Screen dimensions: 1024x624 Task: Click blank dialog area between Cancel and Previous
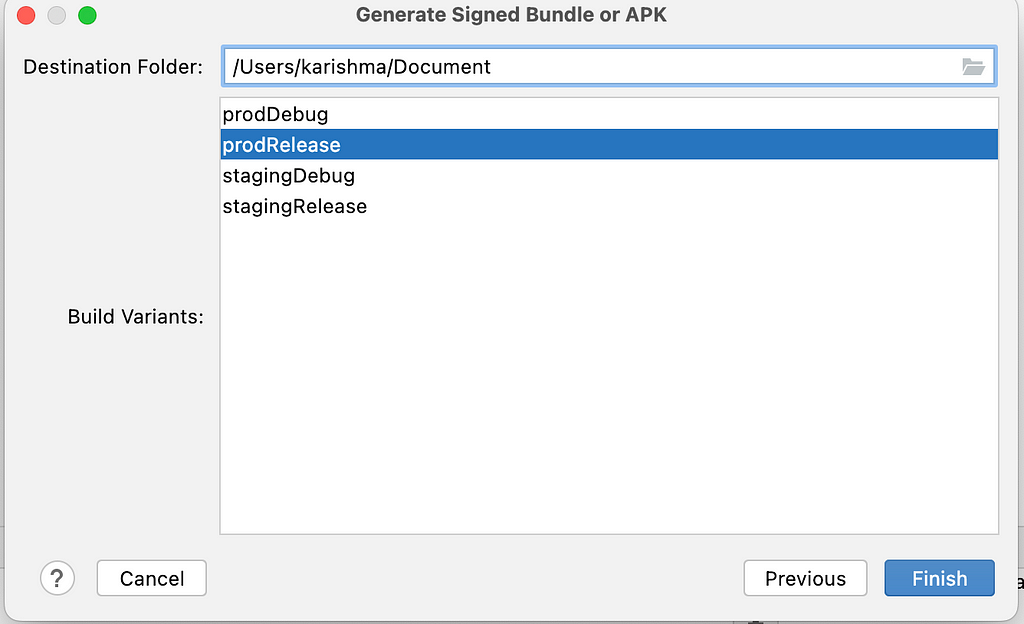pyautogui.click(x=475, y=578)
